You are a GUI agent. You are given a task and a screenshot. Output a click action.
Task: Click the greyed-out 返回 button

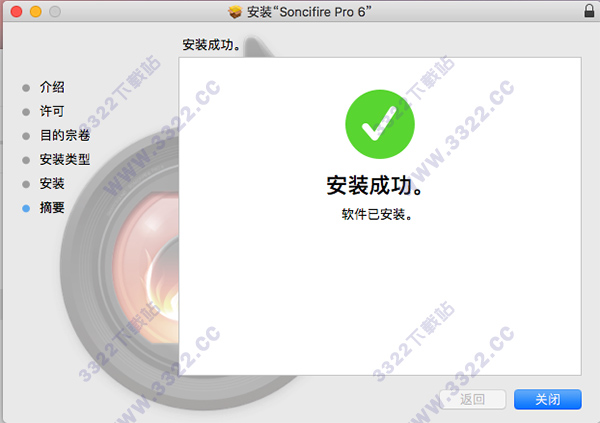coord(473,399)
